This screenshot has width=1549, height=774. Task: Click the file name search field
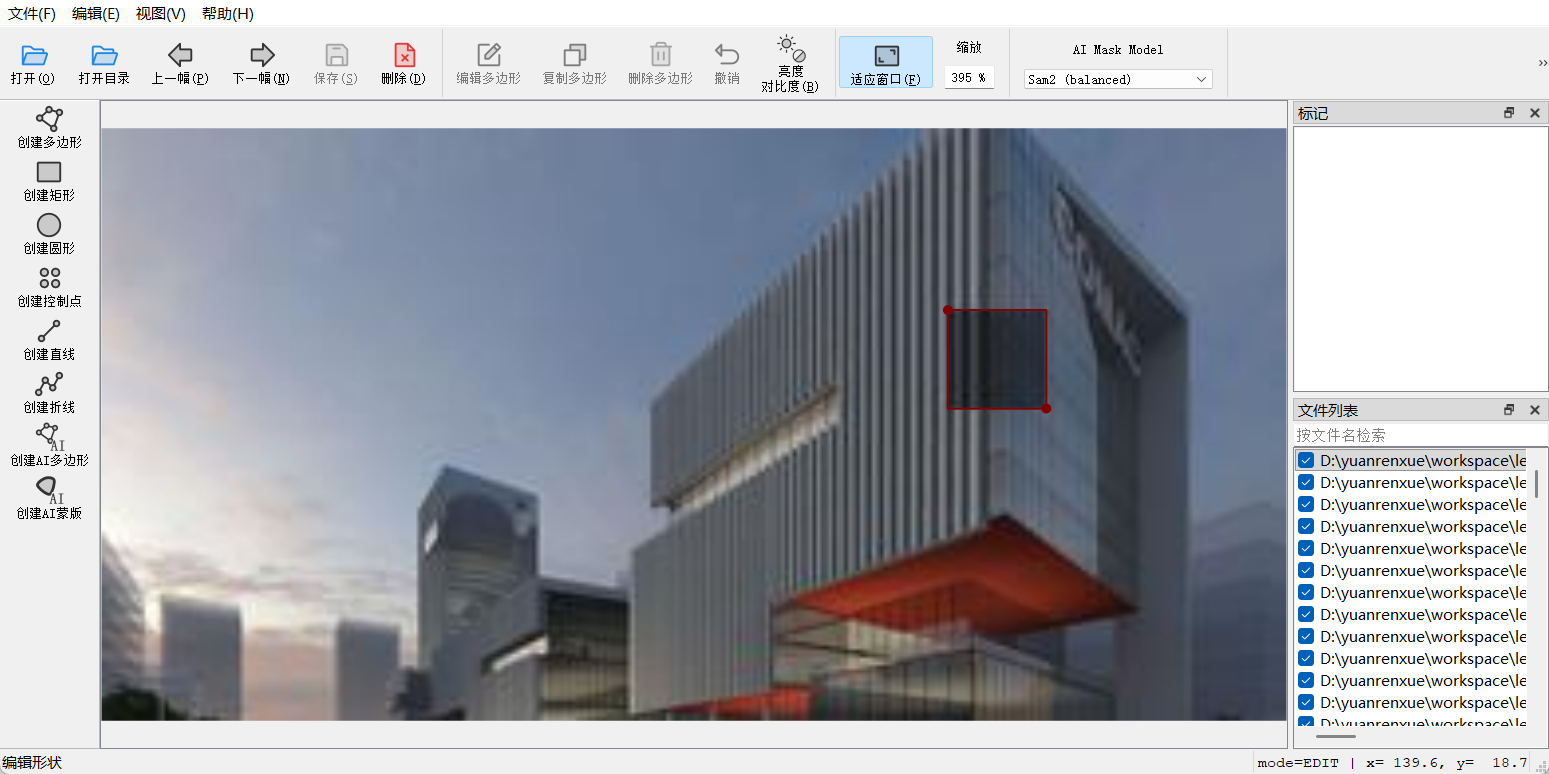click(1410, 435)
